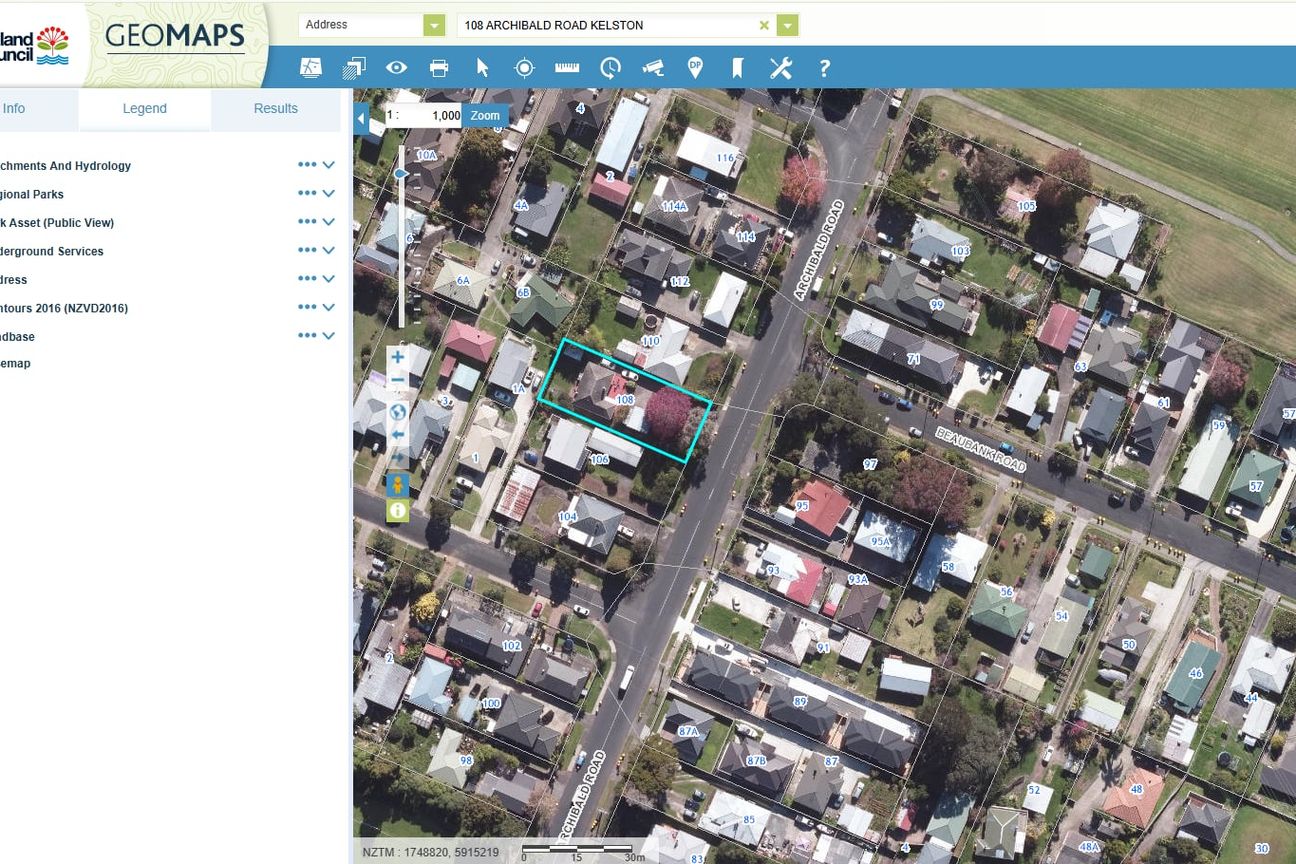
Task: Click the map scale input box
Action: pos(431,115)
